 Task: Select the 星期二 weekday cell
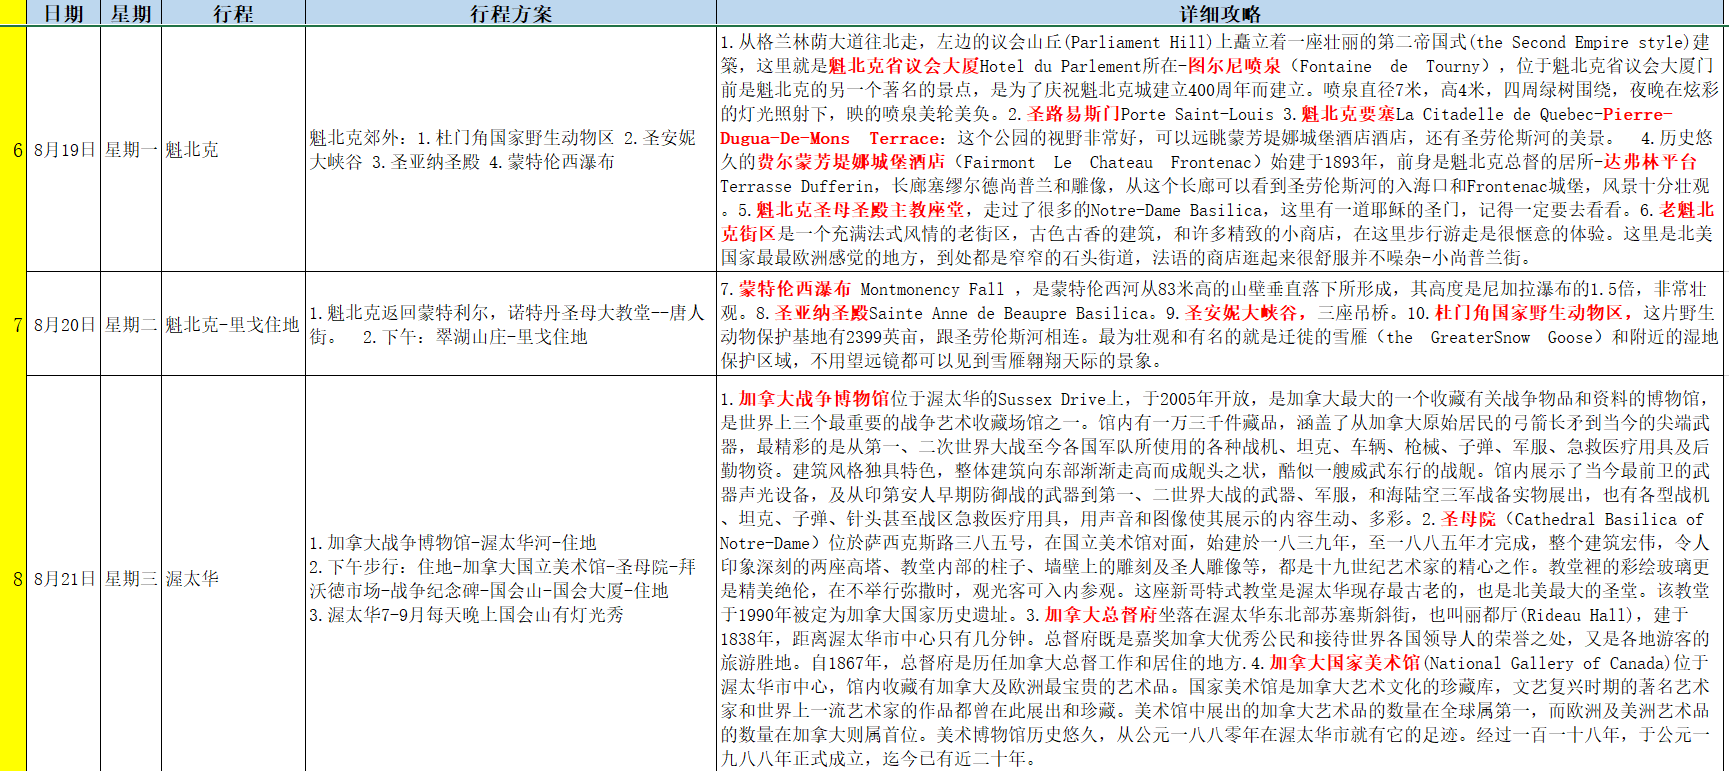(131, 324)
